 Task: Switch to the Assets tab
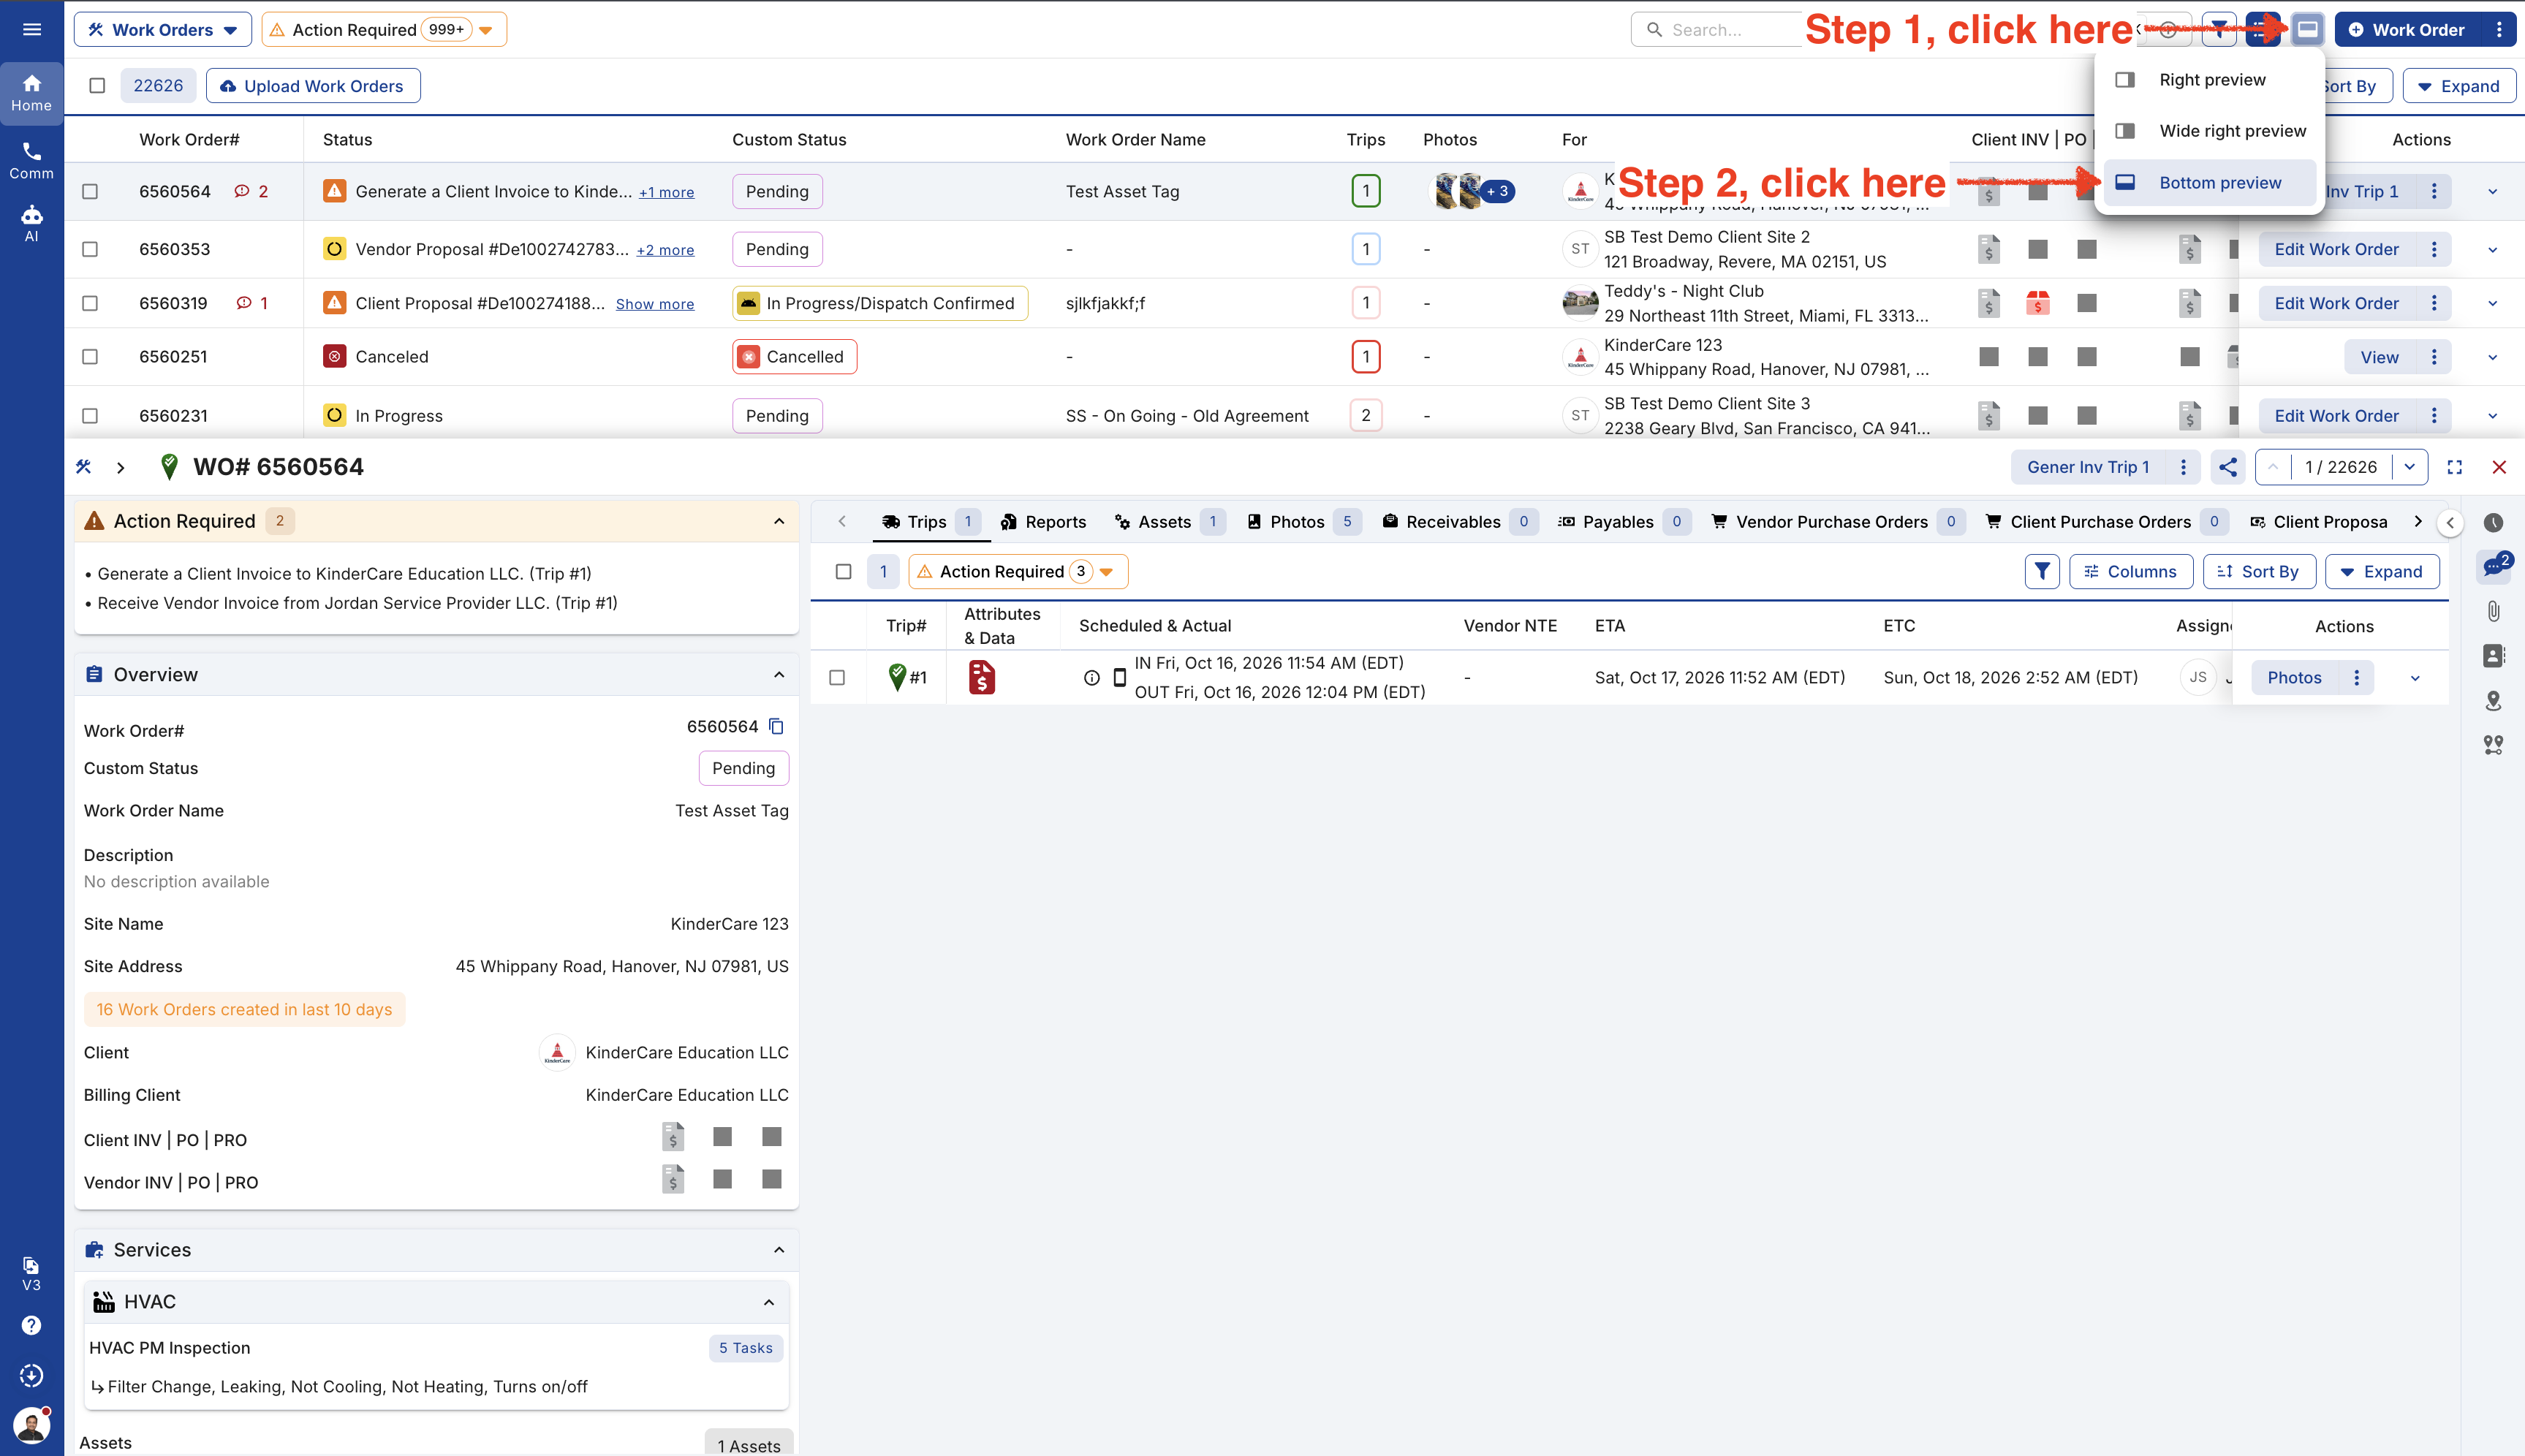[1169, 522]
